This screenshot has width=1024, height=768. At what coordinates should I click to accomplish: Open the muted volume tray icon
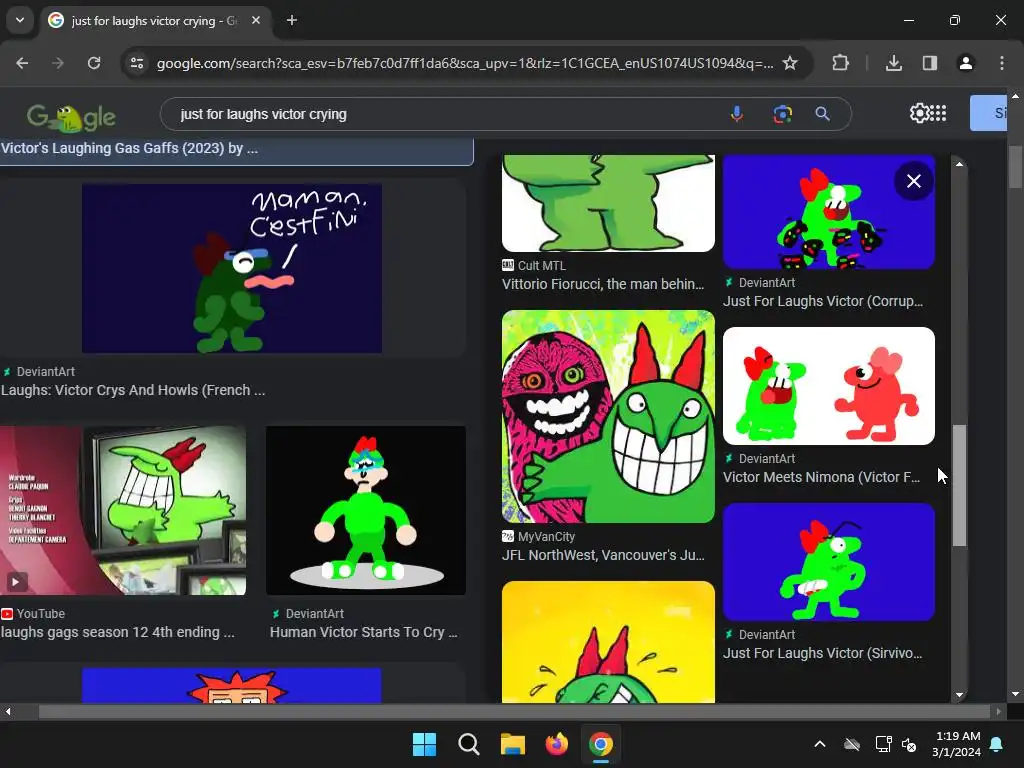pyautogui.click(x=908, y=744)
